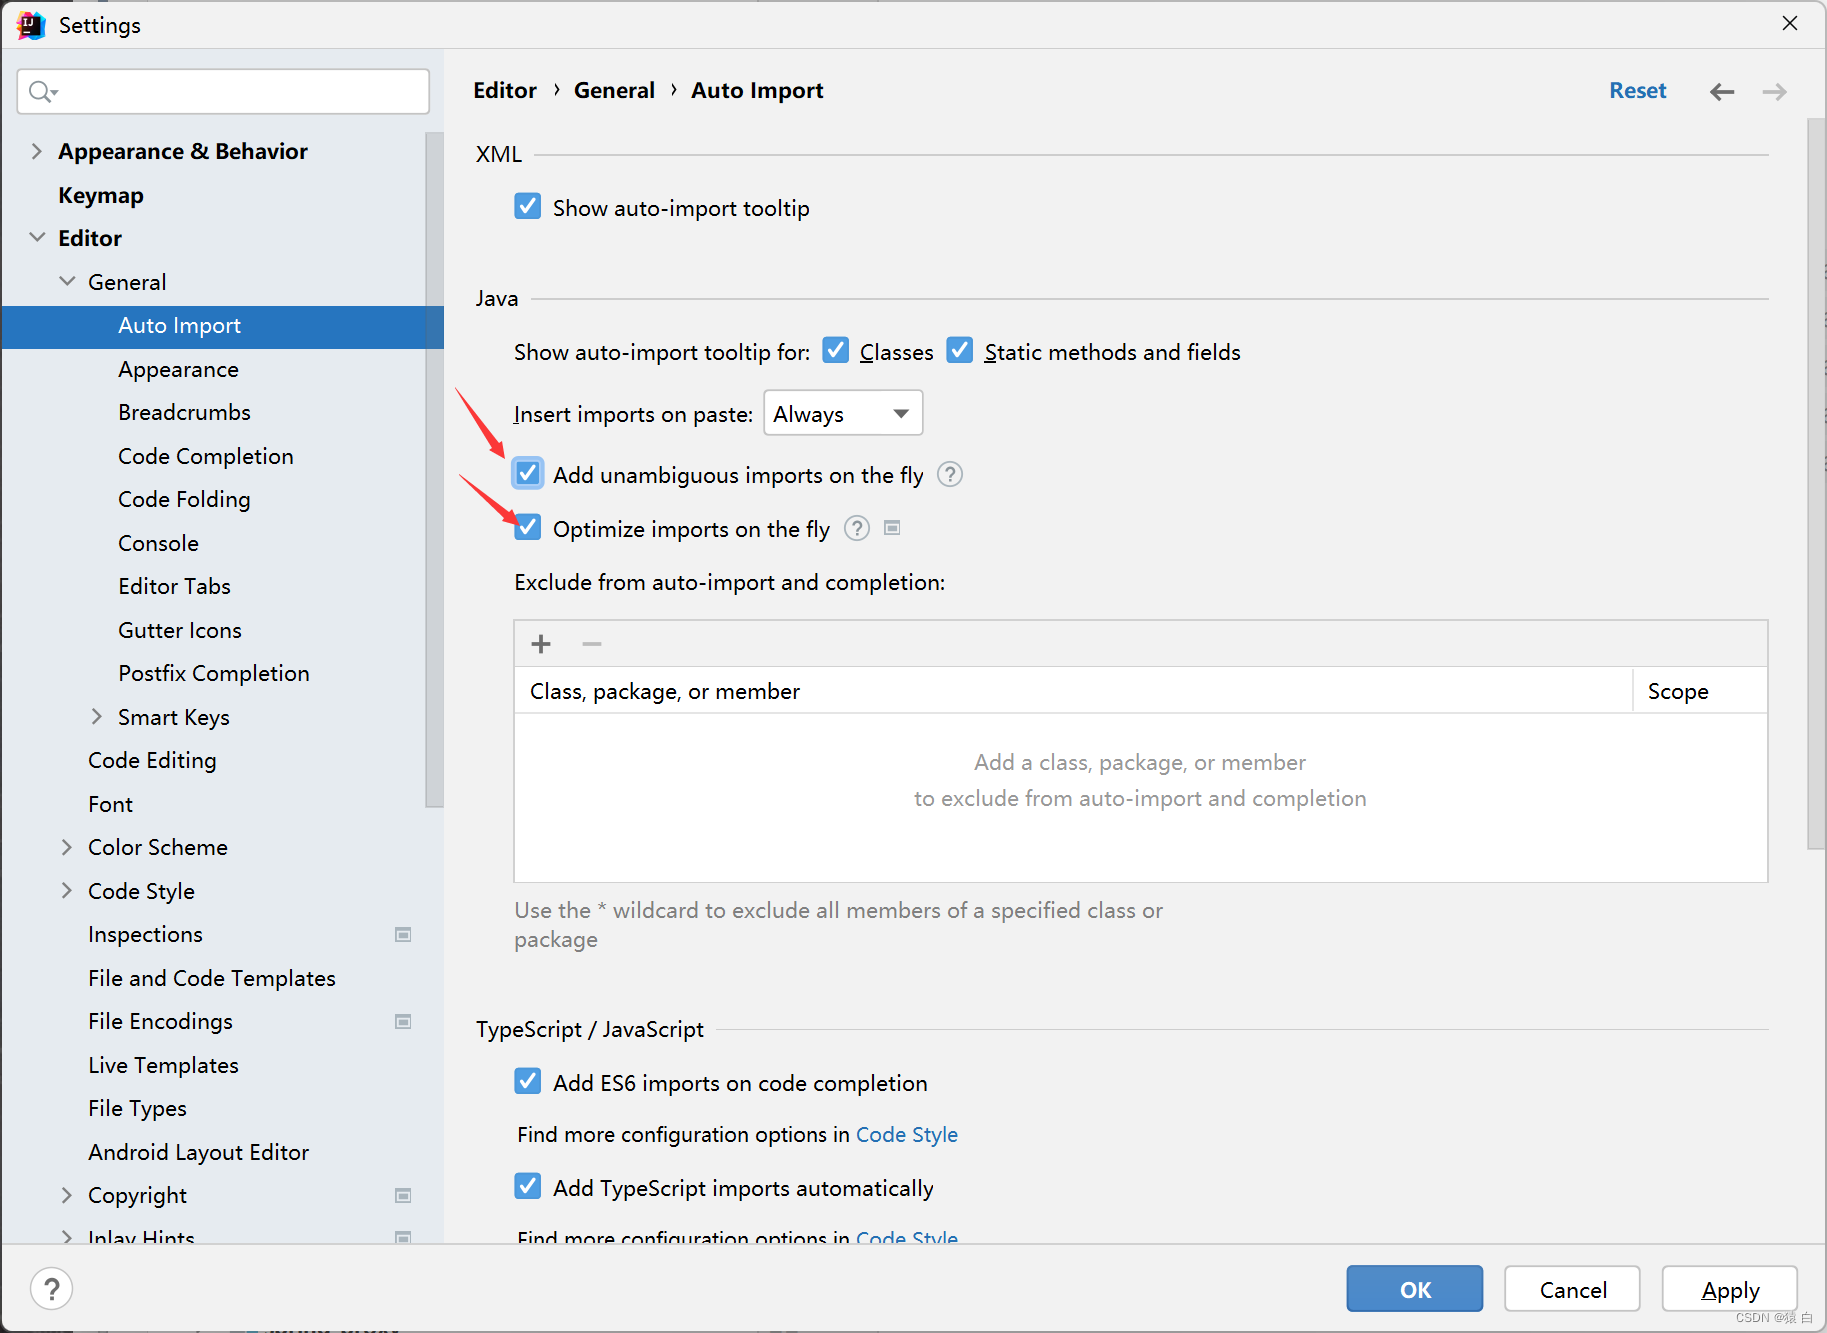Click project icon beside Copyright
Screen dimensions: 1827x1333
point(403,1196)
